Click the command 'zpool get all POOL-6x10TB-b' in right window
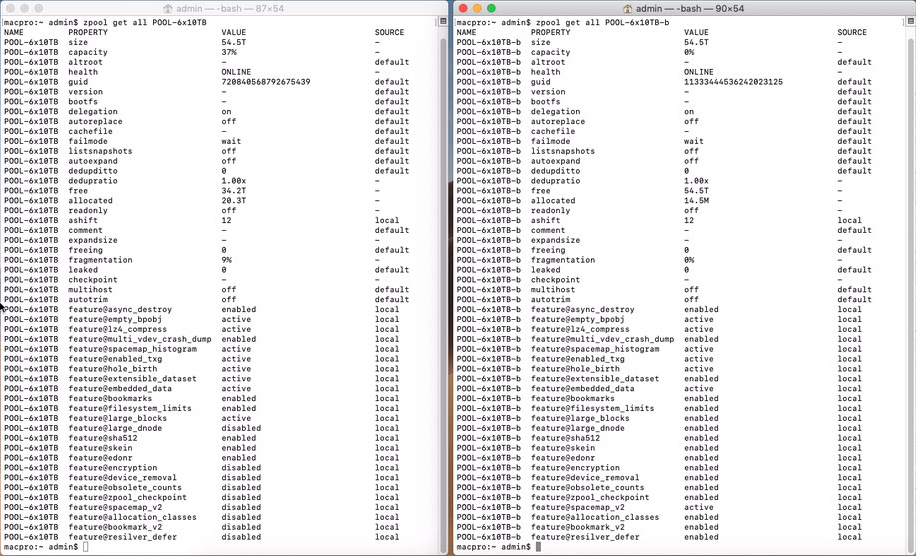The width and height of the screenshot is (916, 556). click(602, 22)
